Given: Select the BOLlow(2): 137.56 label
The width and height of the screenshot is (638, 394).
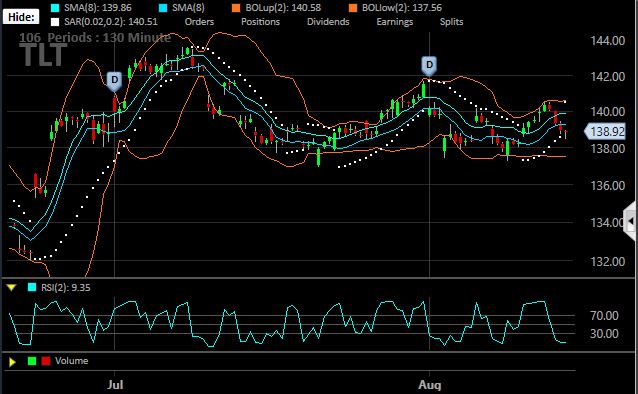Looking at the screenshot, I should pos(402,8).
